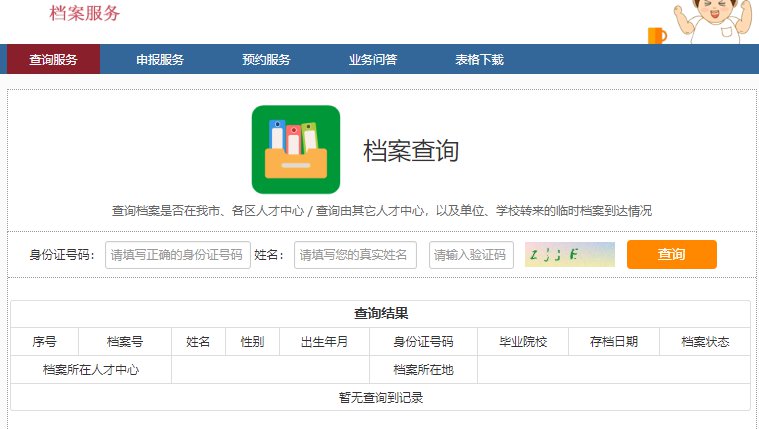Click into the 姓名 text field
Image resolution: width=759 pixels, height=429 pixels.
tap(355, 255)
